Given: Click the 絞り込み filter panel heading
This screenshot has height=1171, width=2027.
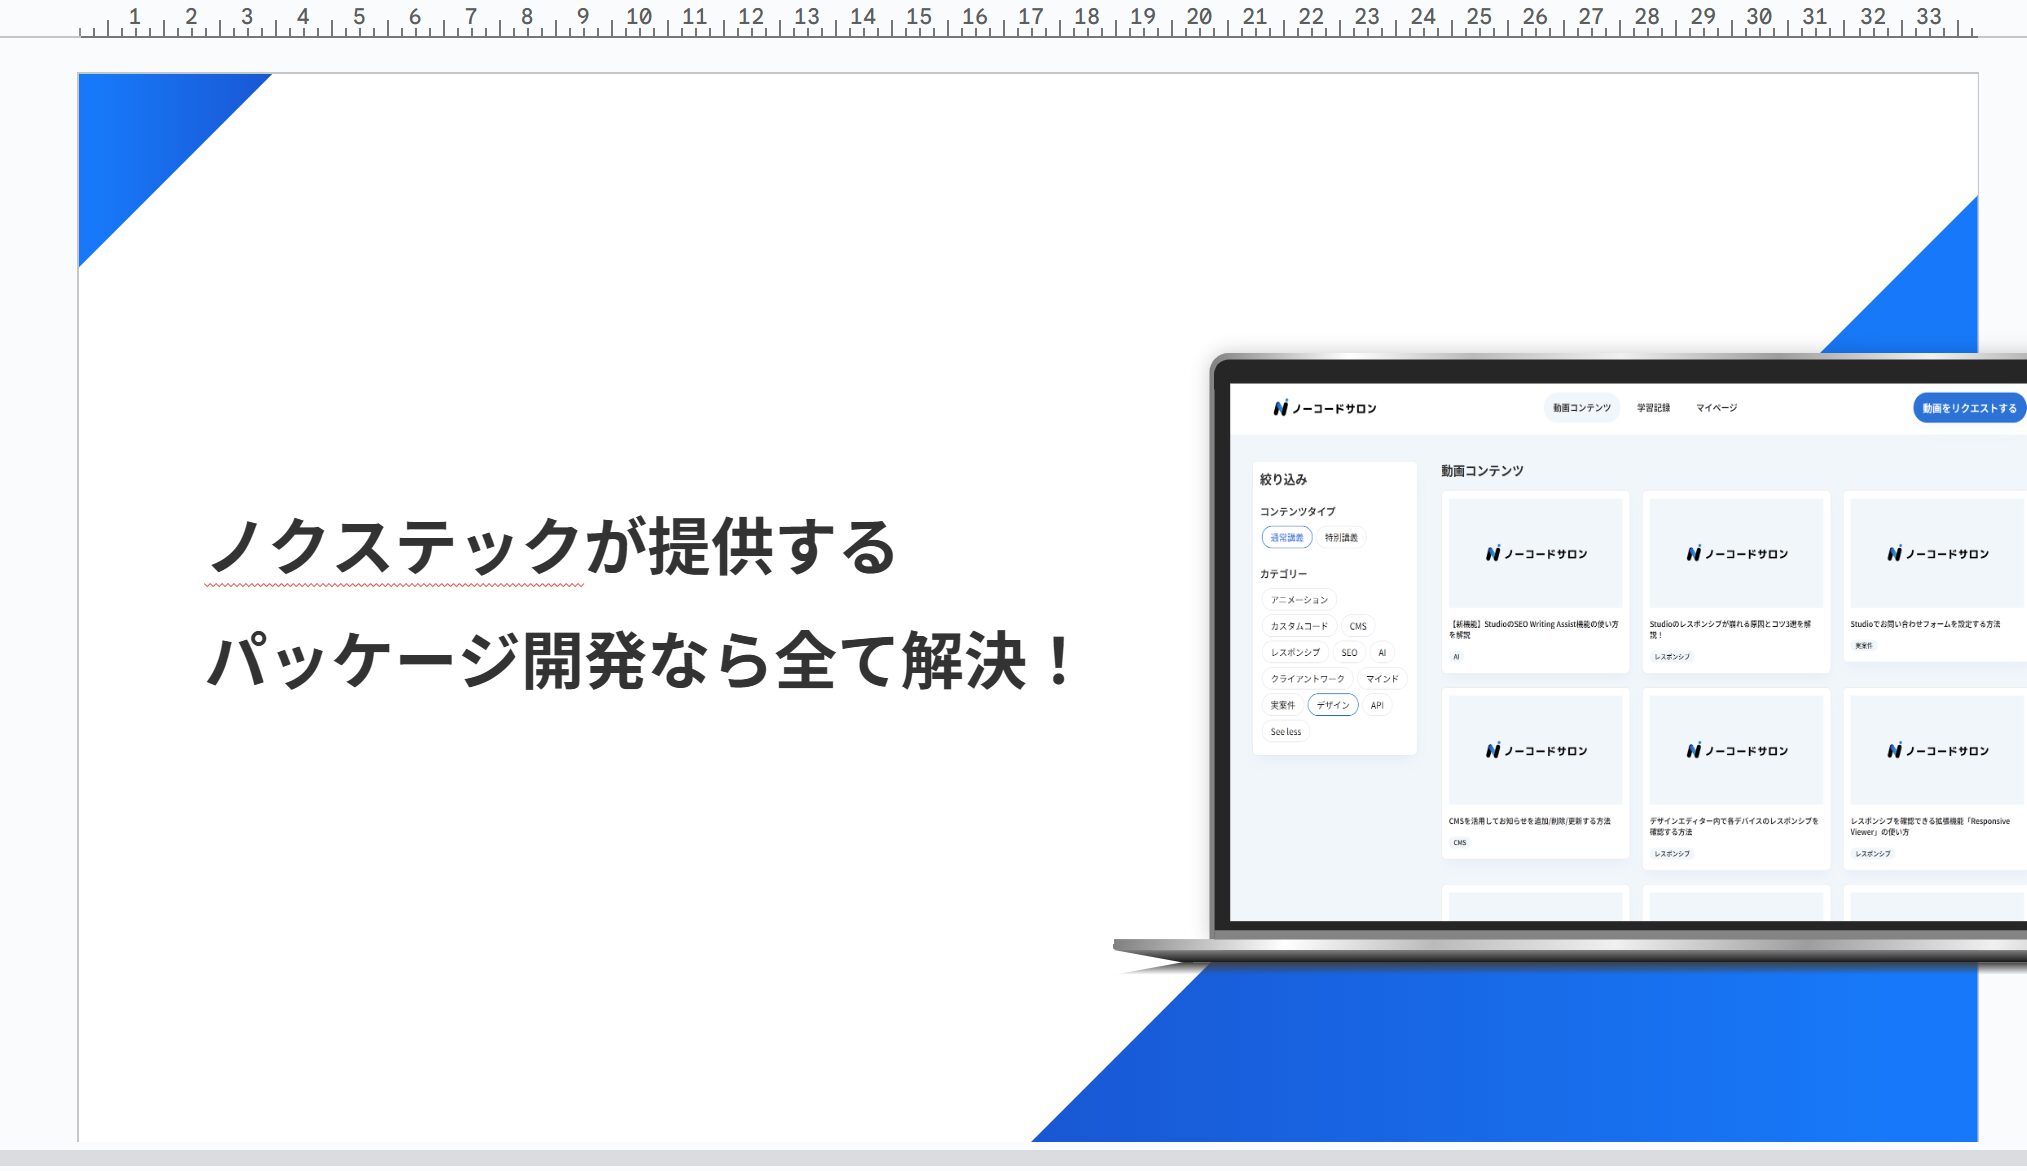Looking at the screenshot, I should coord(1283,480).
